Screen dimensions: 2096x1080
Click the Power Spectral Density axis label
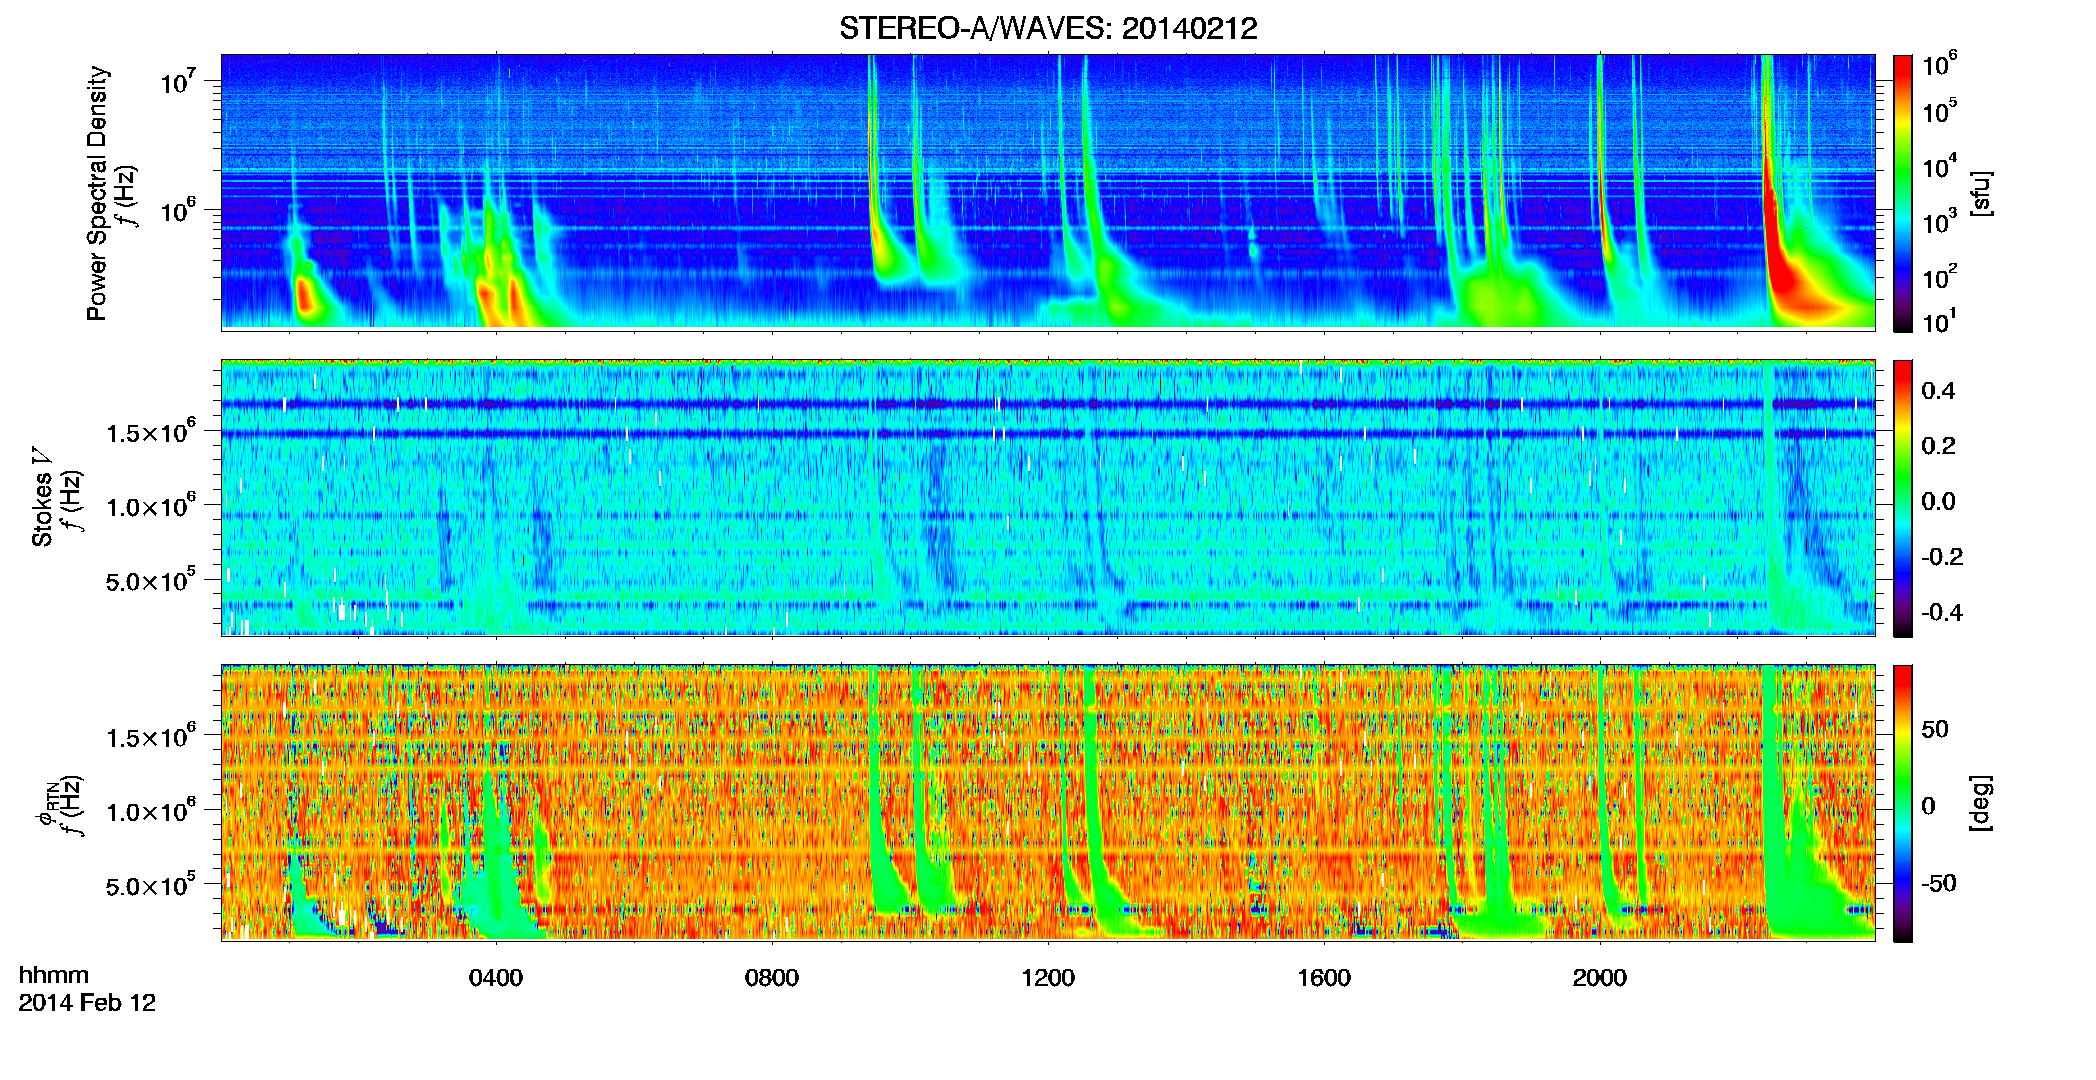point(97,193)
